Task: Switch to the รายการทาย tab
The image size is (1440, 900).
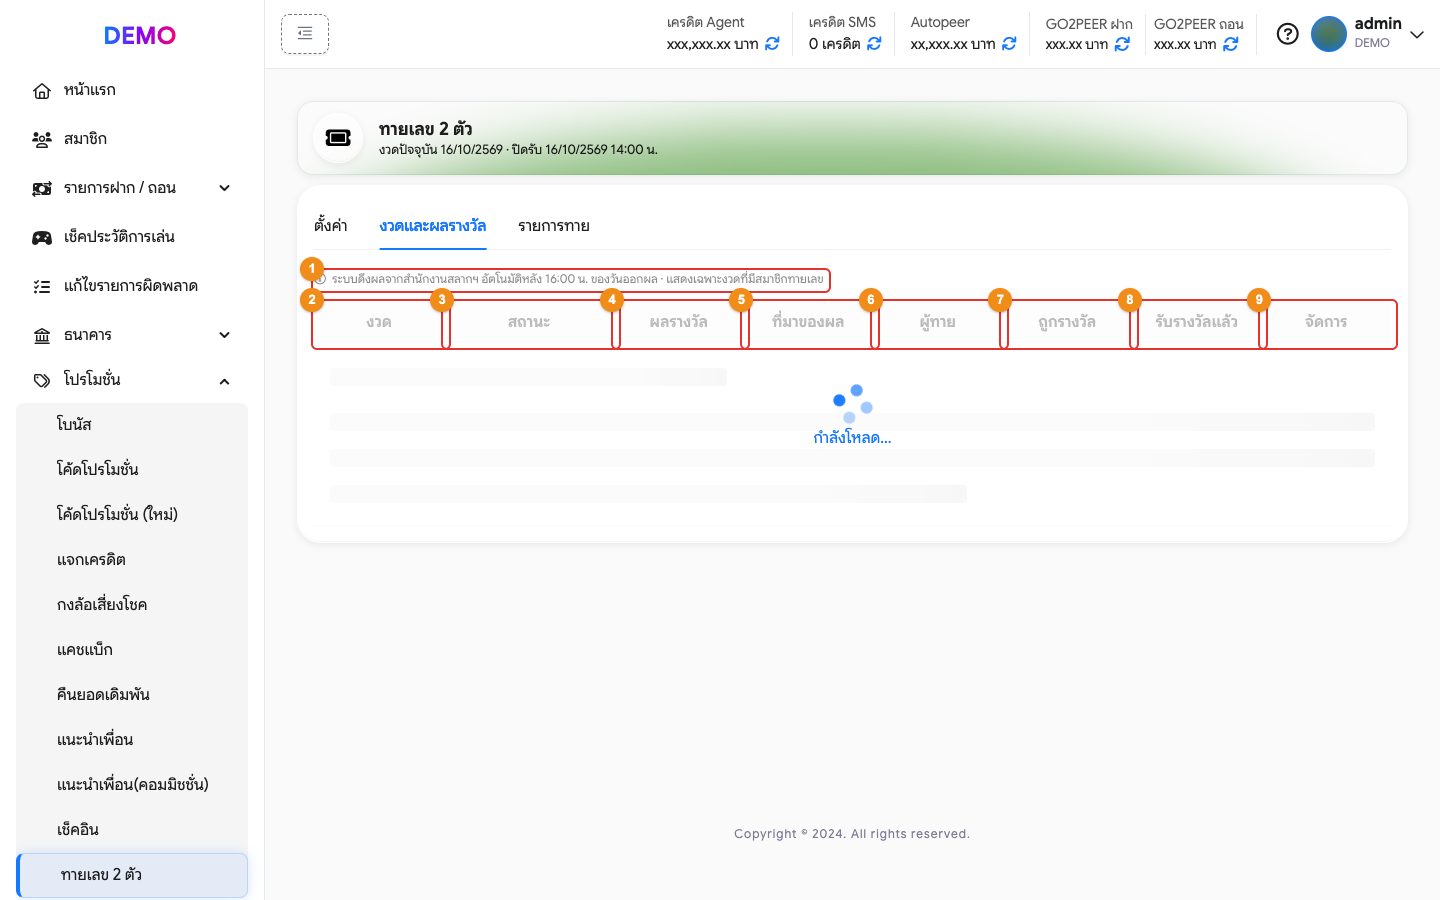Action: pyautogui.click(x=554, y=226)
